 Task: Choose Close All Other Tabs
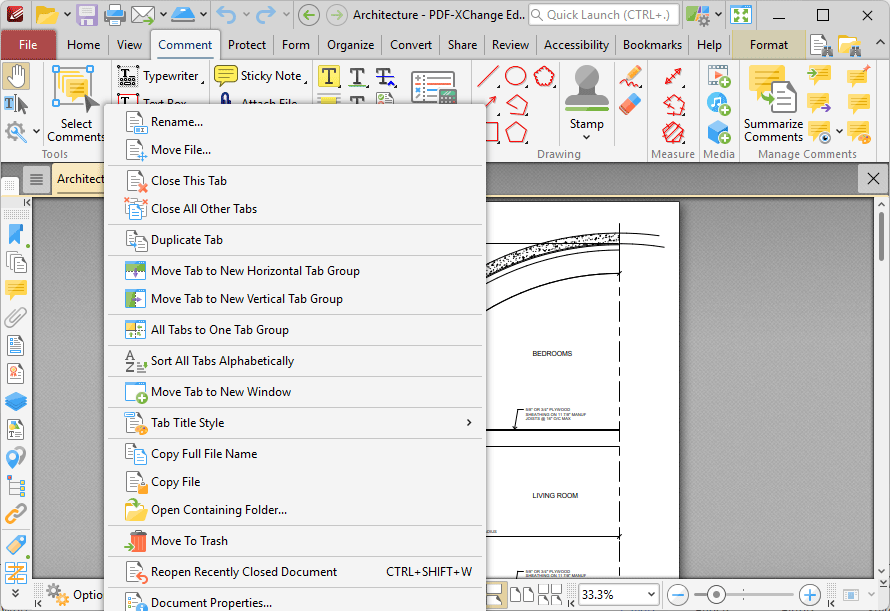(x=295, y=209)
